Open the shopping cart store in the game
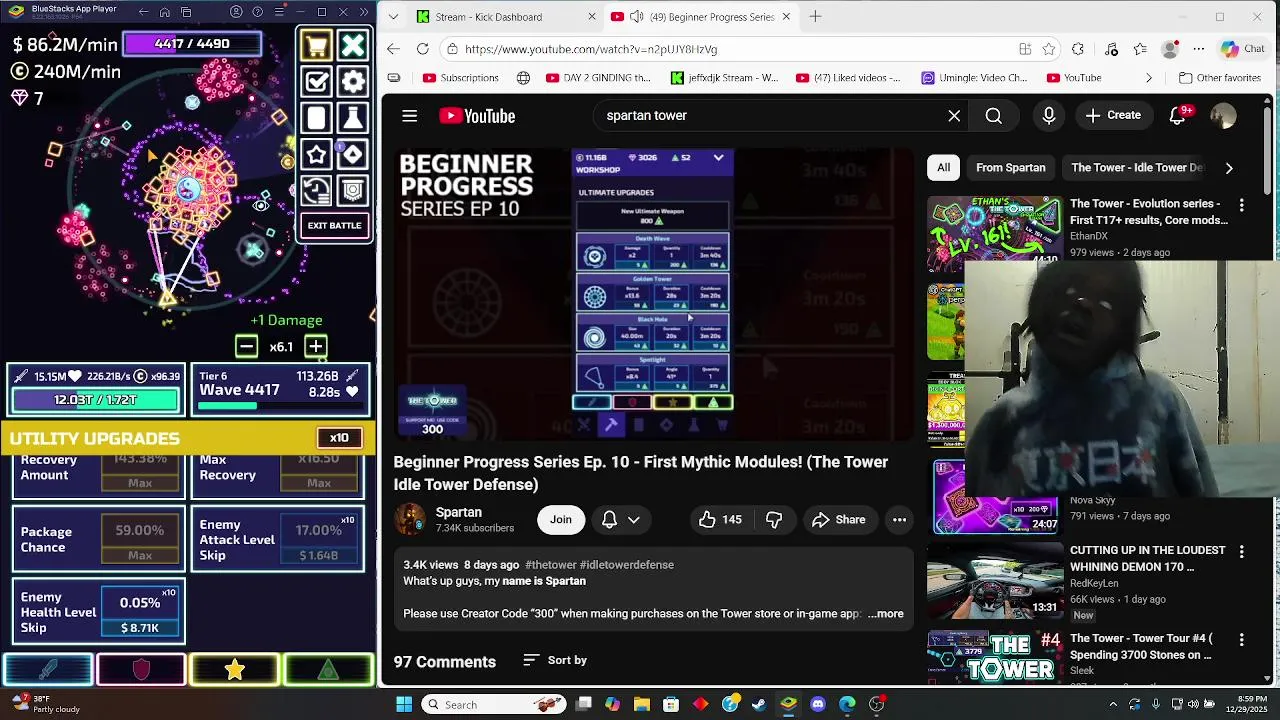The width and height of the screenshot is (1280, 720). [316, 45]
